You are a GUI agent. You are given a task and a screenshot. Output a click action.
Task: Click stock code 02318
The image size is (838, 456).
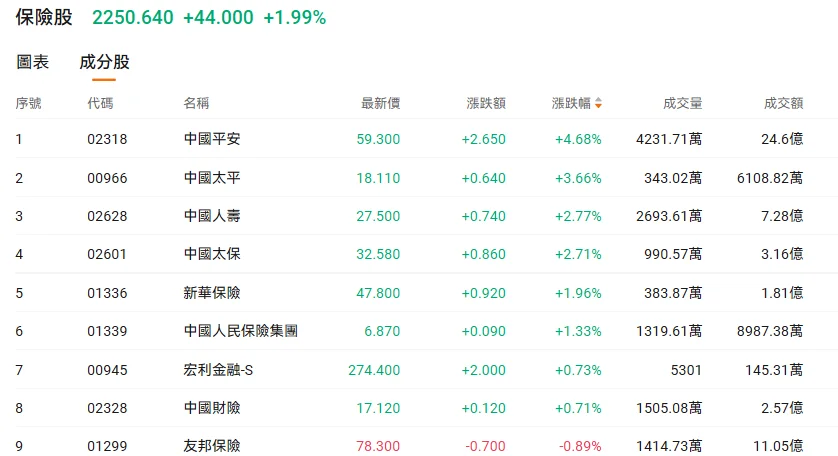pos(107,139)
